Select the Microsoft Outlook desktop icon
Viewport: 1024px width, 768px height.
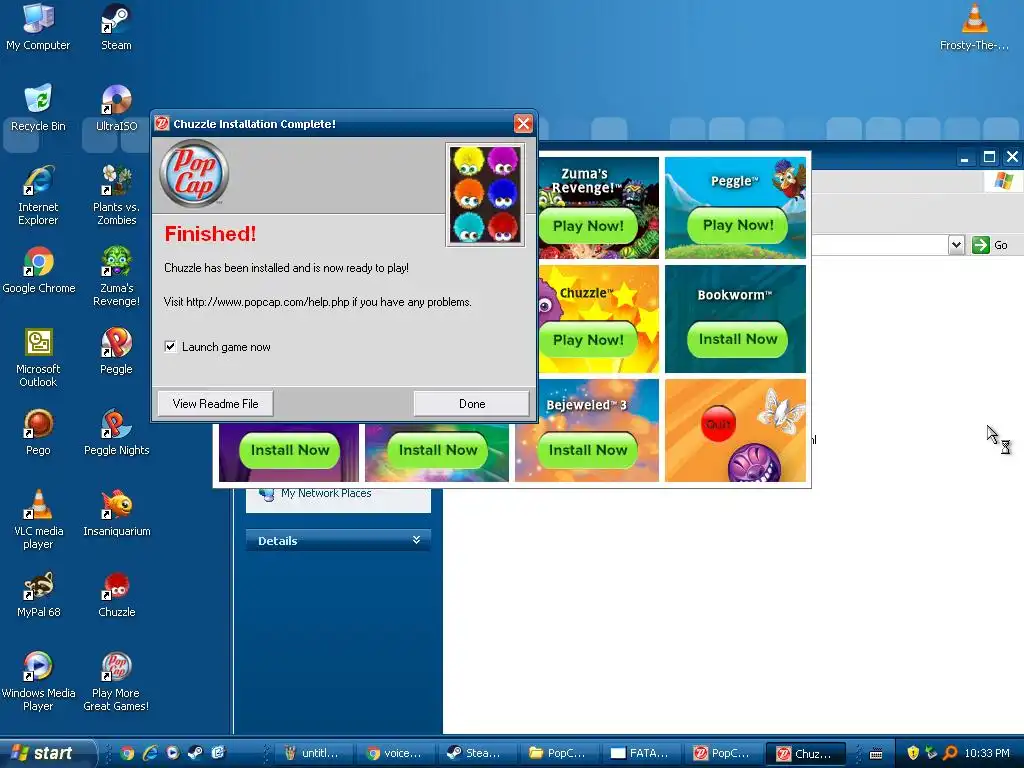tap(38, 357)
